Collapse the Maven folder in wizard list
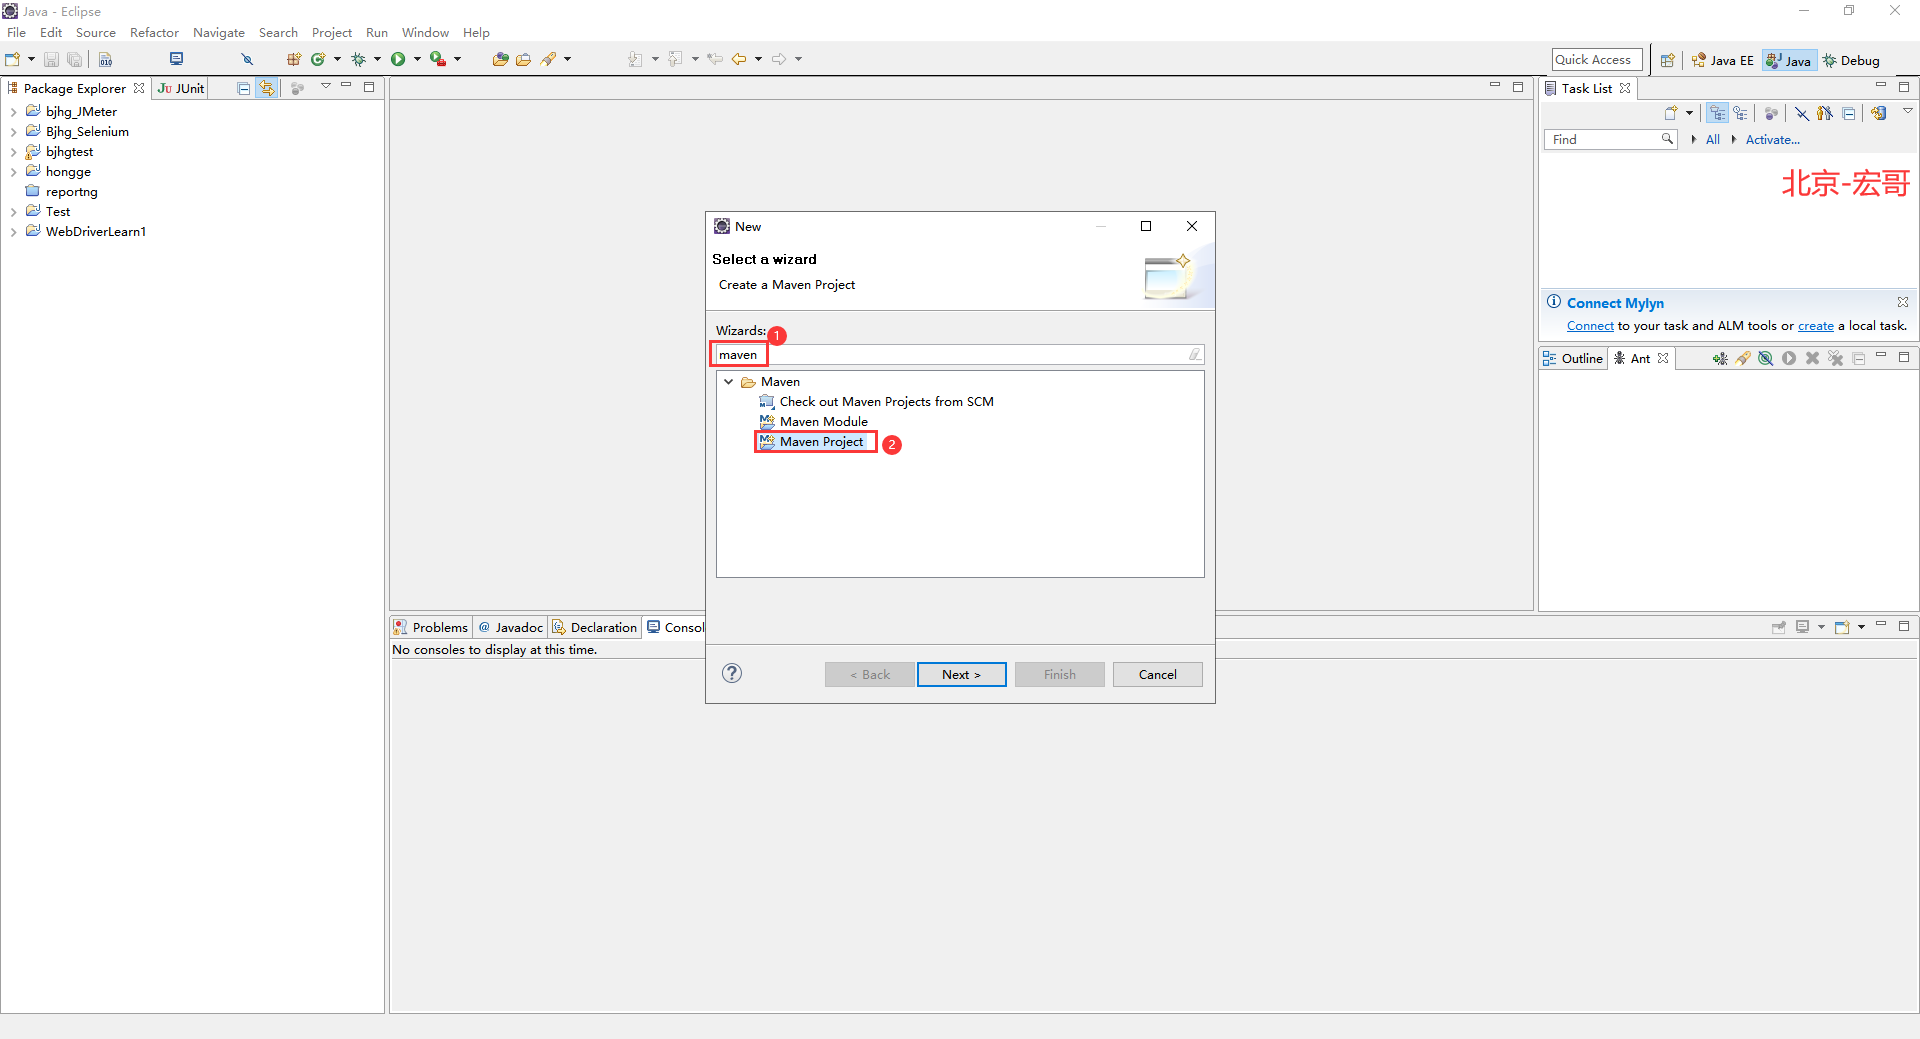Screen dimensions: 1920x1039 coord(729,381)
